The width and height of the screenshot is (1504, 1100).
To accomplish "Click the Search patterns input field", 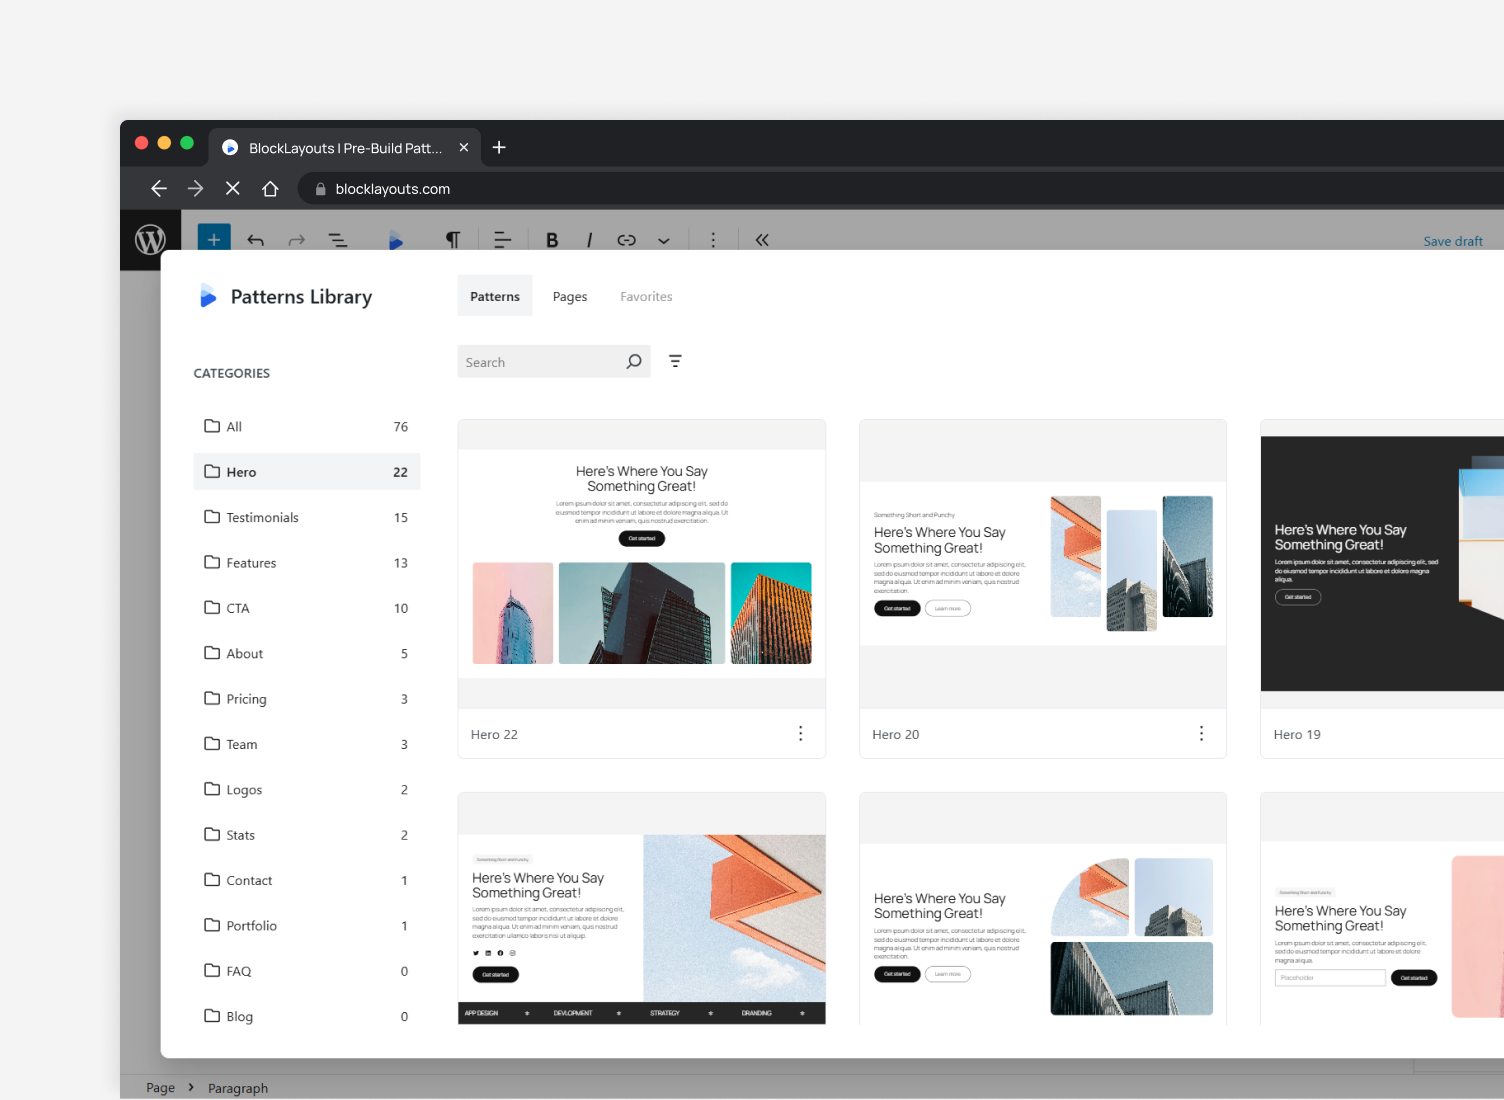I will (554, 362).
